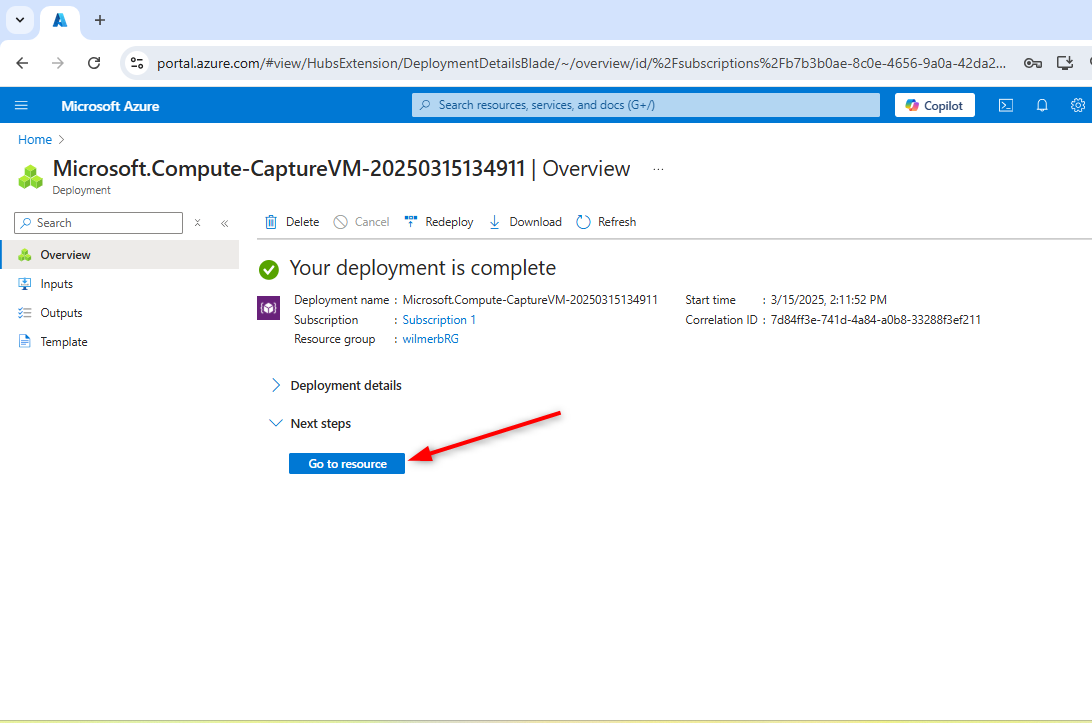Click the browser forward arrow
The image size is (1092, 723).
pos(58,63)
